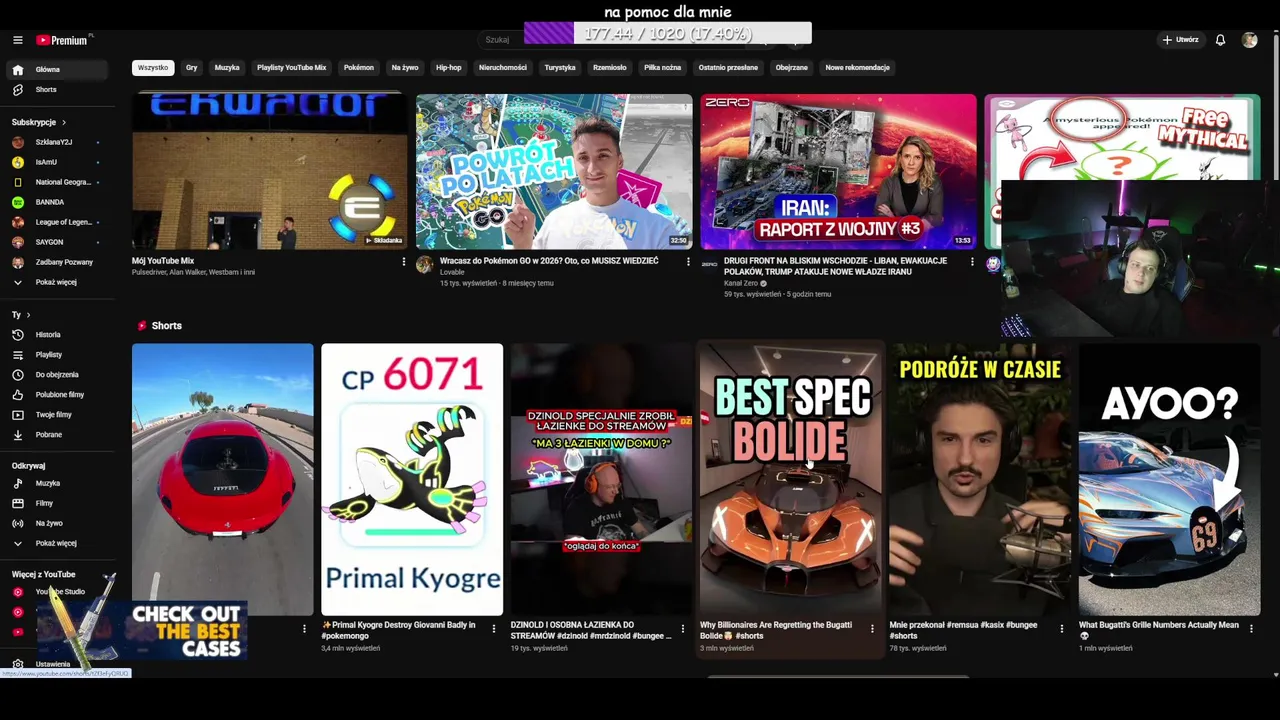Click the Utwórz create button
1280x720 pixels.
[1181, 40]
